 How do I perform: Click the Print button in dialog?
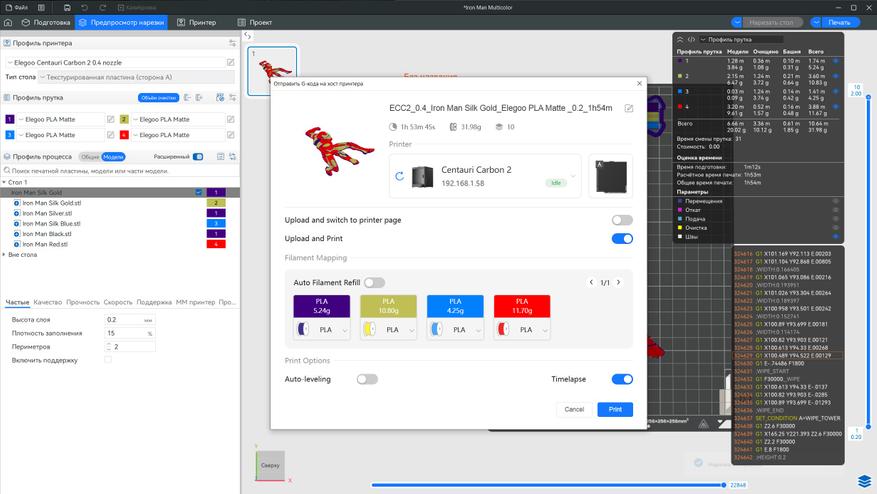coord(615,410)
